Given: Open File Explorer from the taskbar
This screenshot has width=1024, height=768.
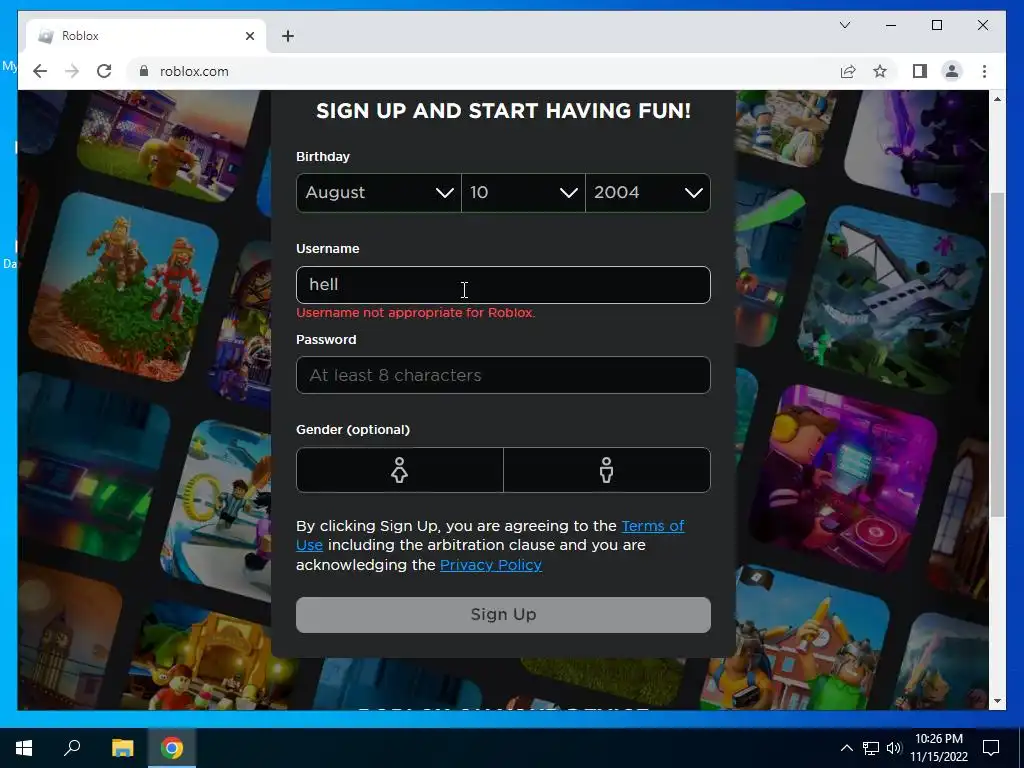Looking at the screenshot, I should point(122,748).
